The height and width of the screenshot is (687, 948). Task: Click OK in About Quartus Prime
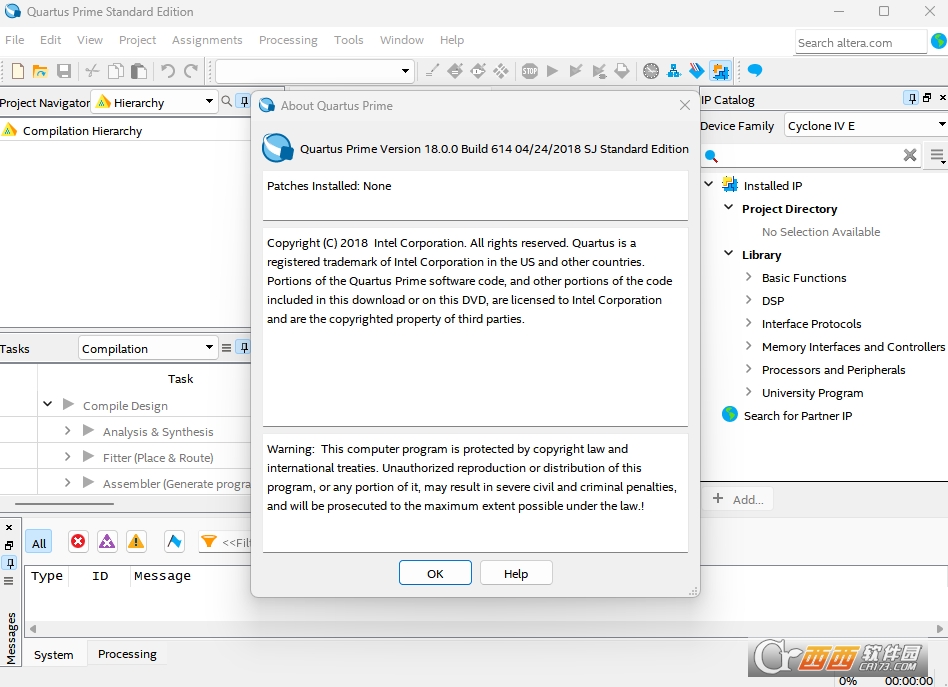tap(435, 573)
